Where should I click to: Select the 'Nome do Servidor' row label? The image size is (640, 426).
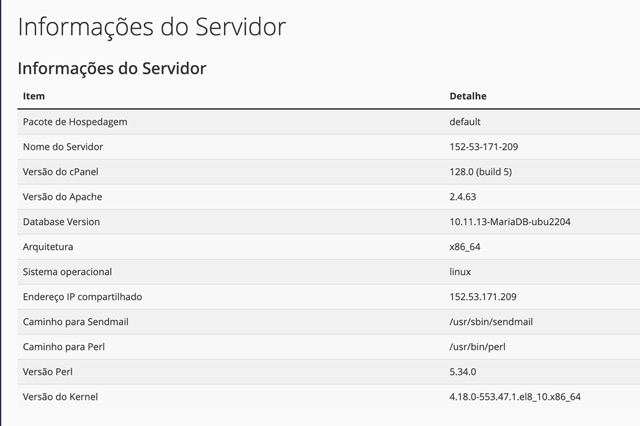tap(63, 147)
